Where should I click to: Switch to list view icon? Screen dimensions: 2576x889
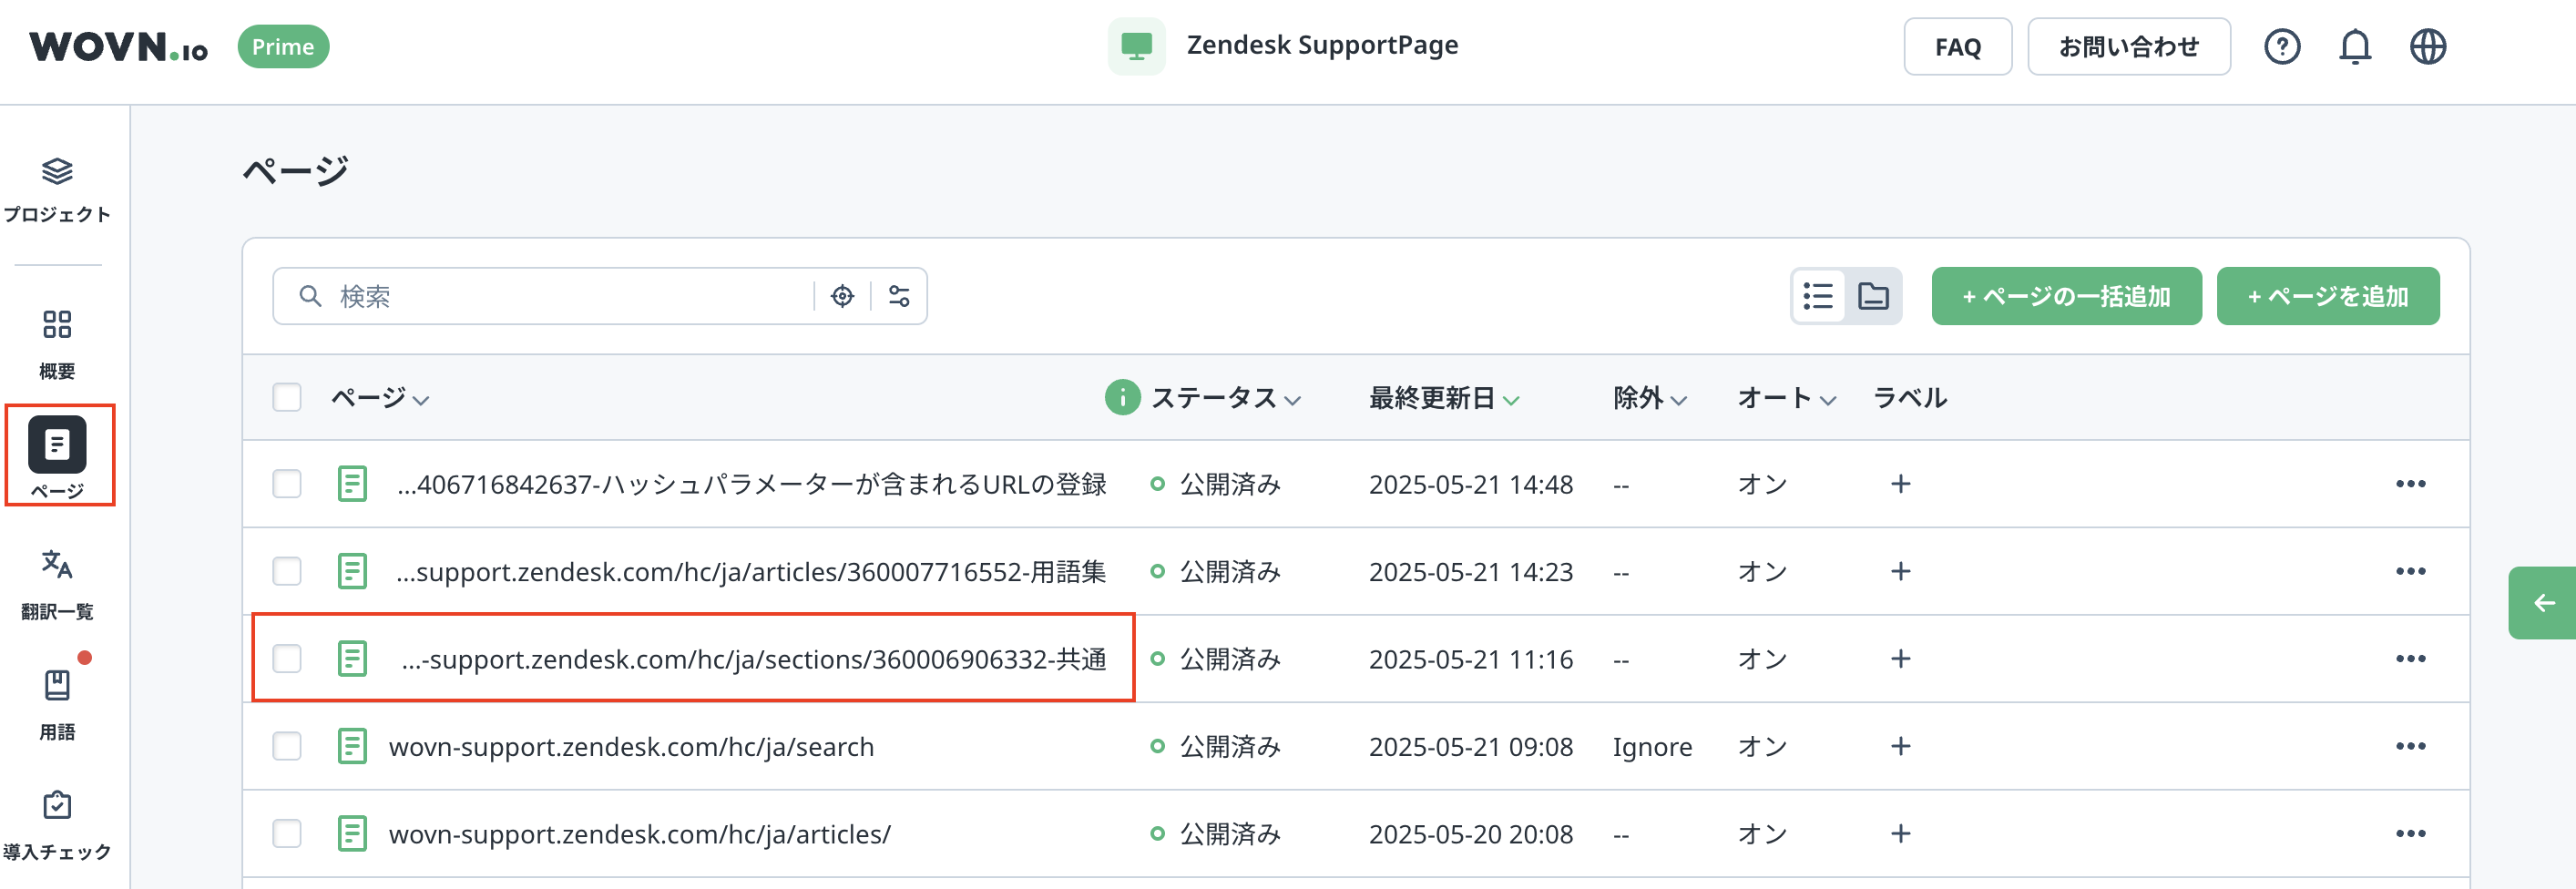click(1817, 296)
